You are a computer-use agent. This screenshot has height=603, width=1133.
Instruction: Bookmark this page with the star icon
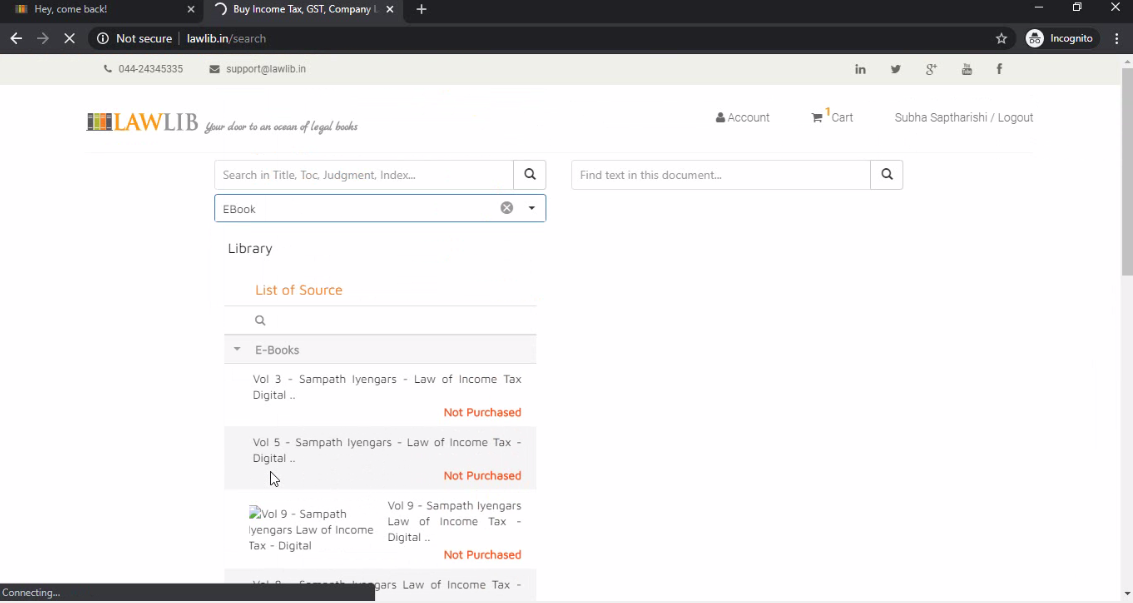[x=1001, y=38]
